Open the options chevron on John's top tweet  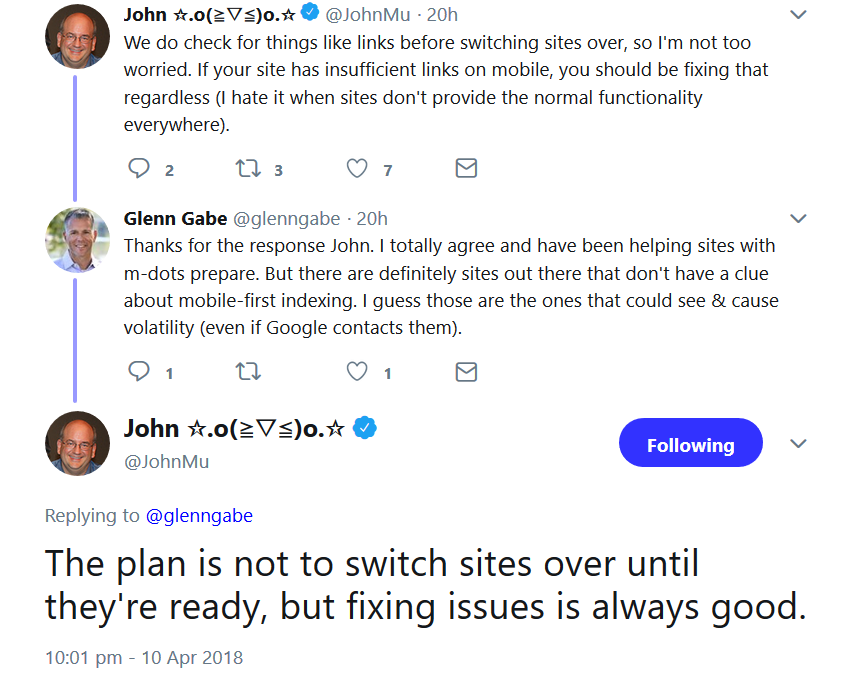(798, 14)
